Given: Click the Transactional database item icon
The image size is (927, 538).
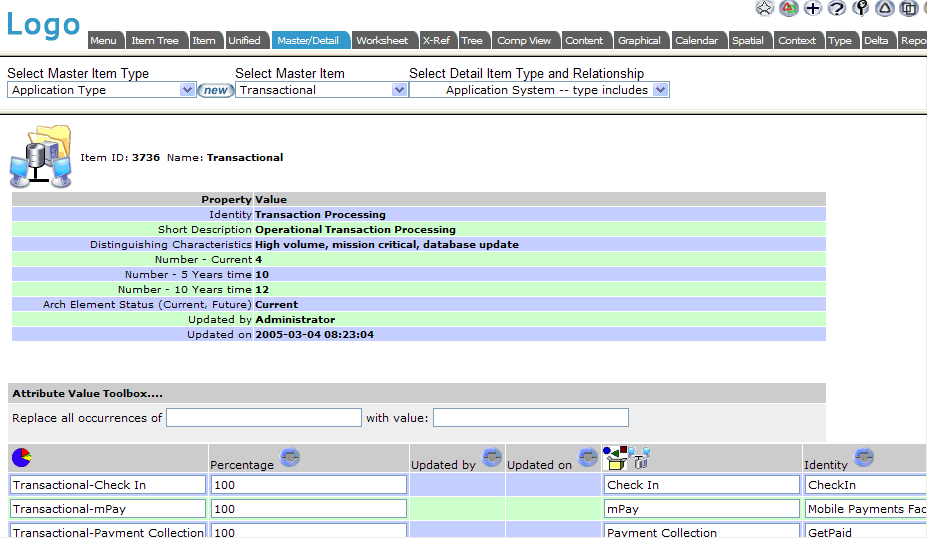Looking at the screenshot, I should (x=41, y=157).
